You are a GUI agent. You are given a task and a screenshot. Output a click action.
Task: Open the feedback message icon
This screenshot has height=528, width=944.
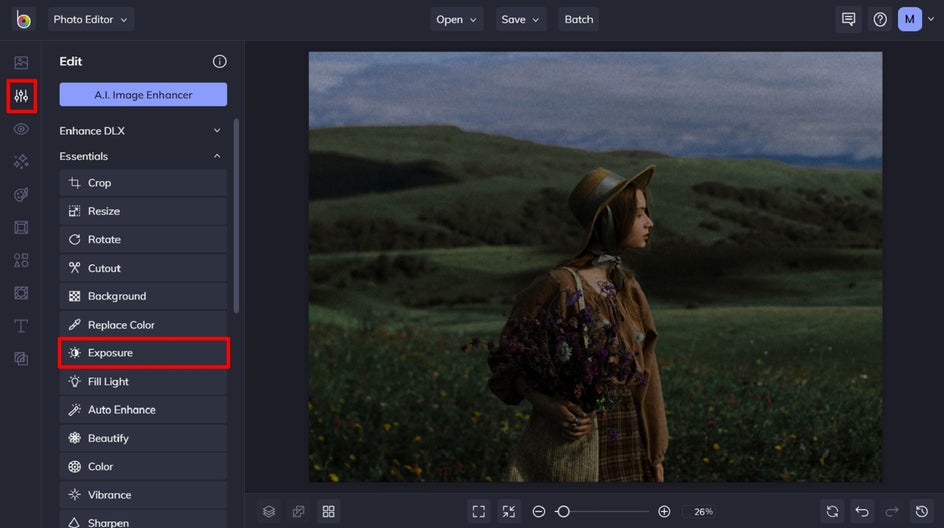pyautogui.click(x=848, y=19)
